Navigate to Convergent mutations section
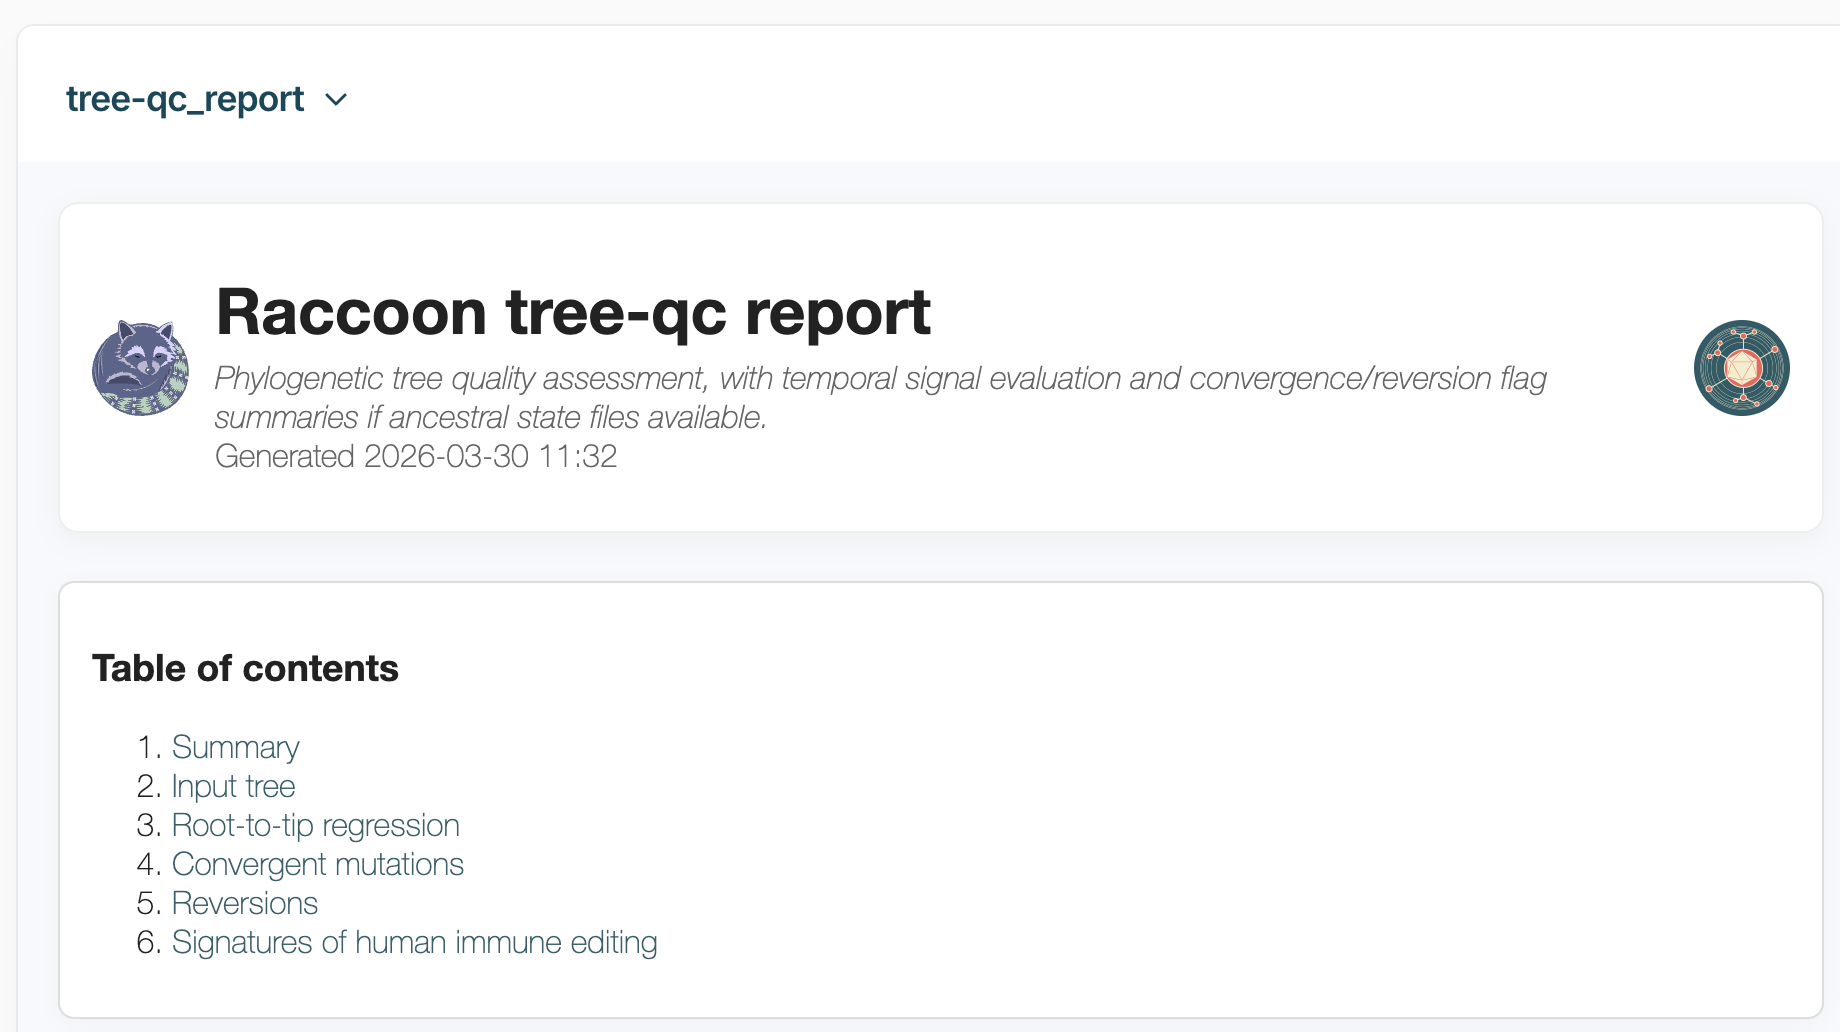The height and width of the screenshot is (1032, 1840). (317, 864)
